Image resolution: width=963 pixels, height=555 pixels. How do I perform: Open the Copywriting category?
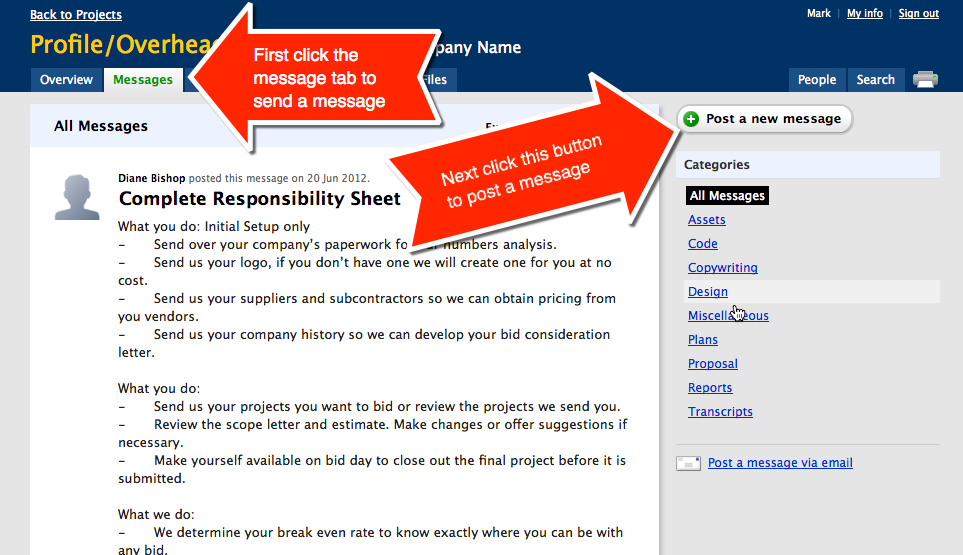[723, 268]
